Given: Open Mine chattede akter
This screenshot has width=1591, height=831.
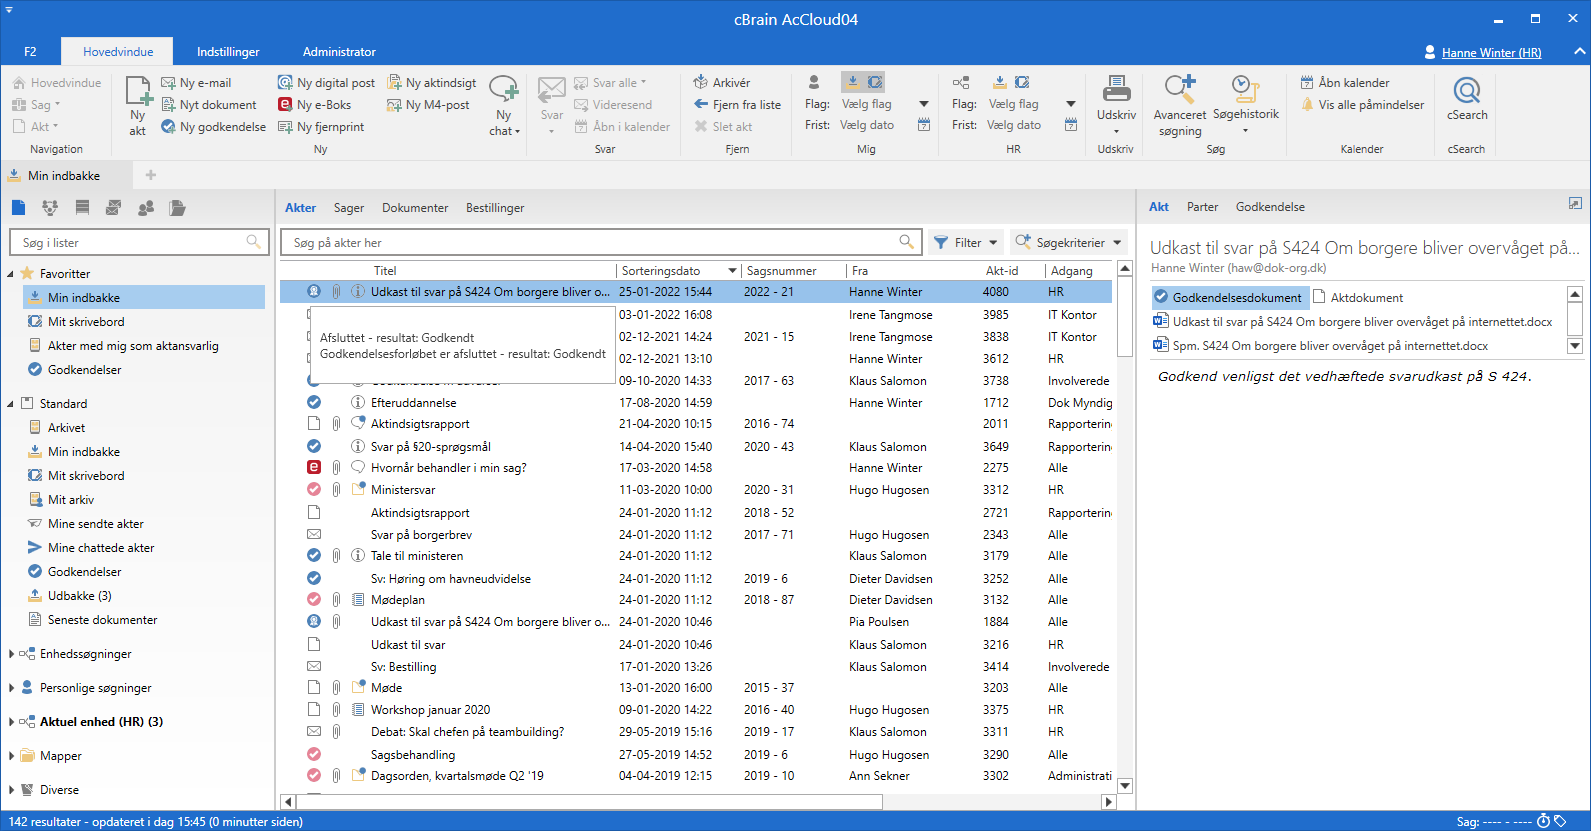Looking at the screenshot, I should pos(101,548).
